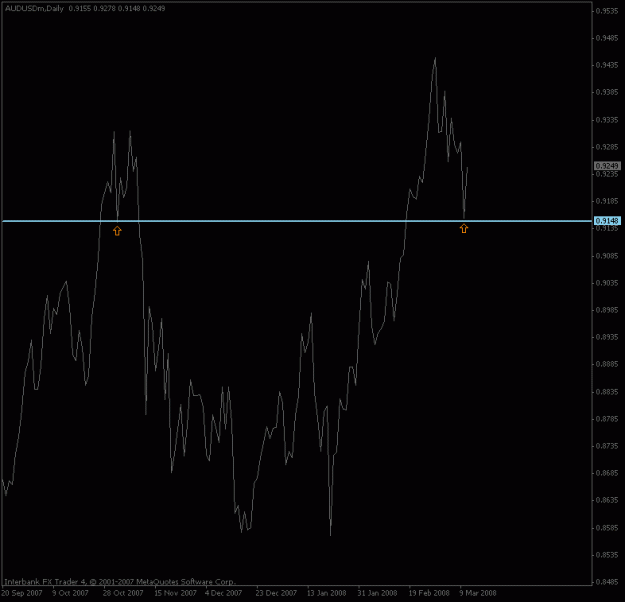Click the 23 Dec 2007 date label
625x602 pixels.
click(276, 593)
